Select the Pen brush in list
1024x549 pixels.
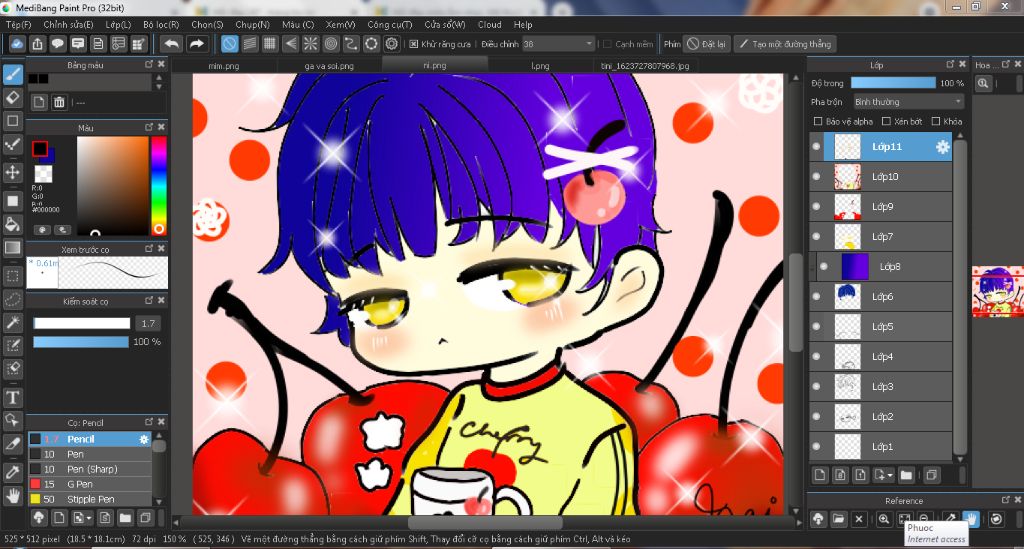pos(89,454)
